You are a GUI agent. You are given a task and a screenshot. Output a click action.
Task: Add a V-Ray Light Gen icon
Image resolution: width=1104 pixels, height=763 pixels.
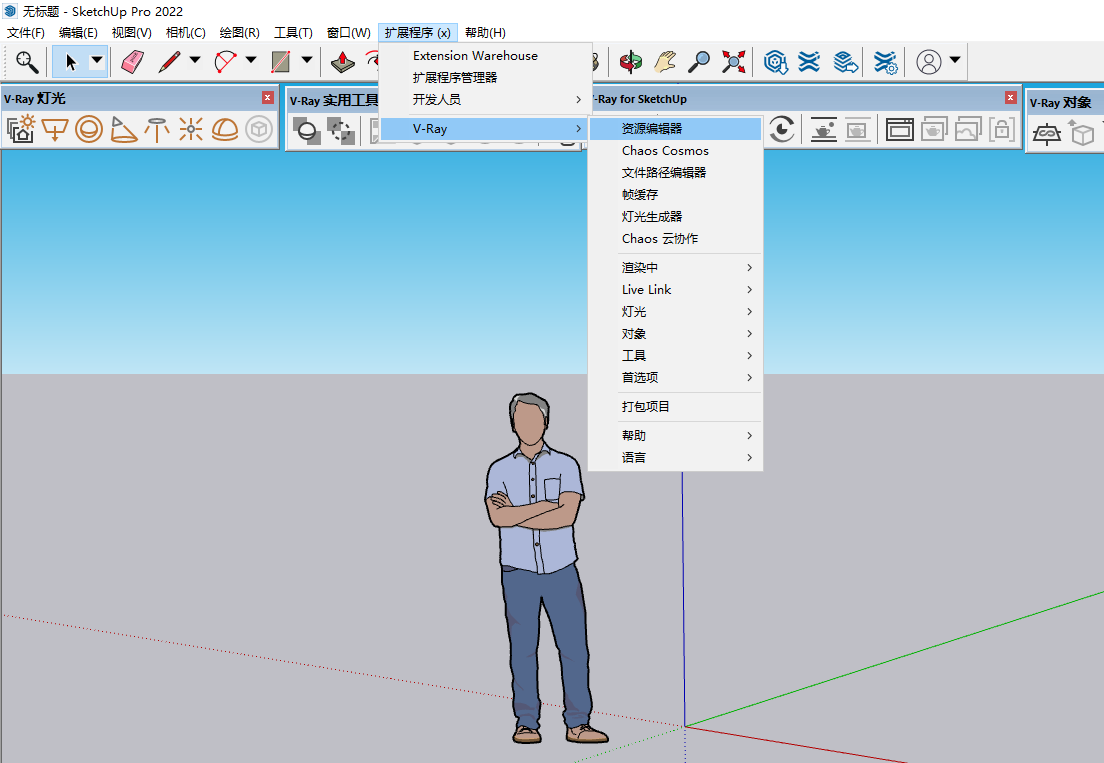20,130
